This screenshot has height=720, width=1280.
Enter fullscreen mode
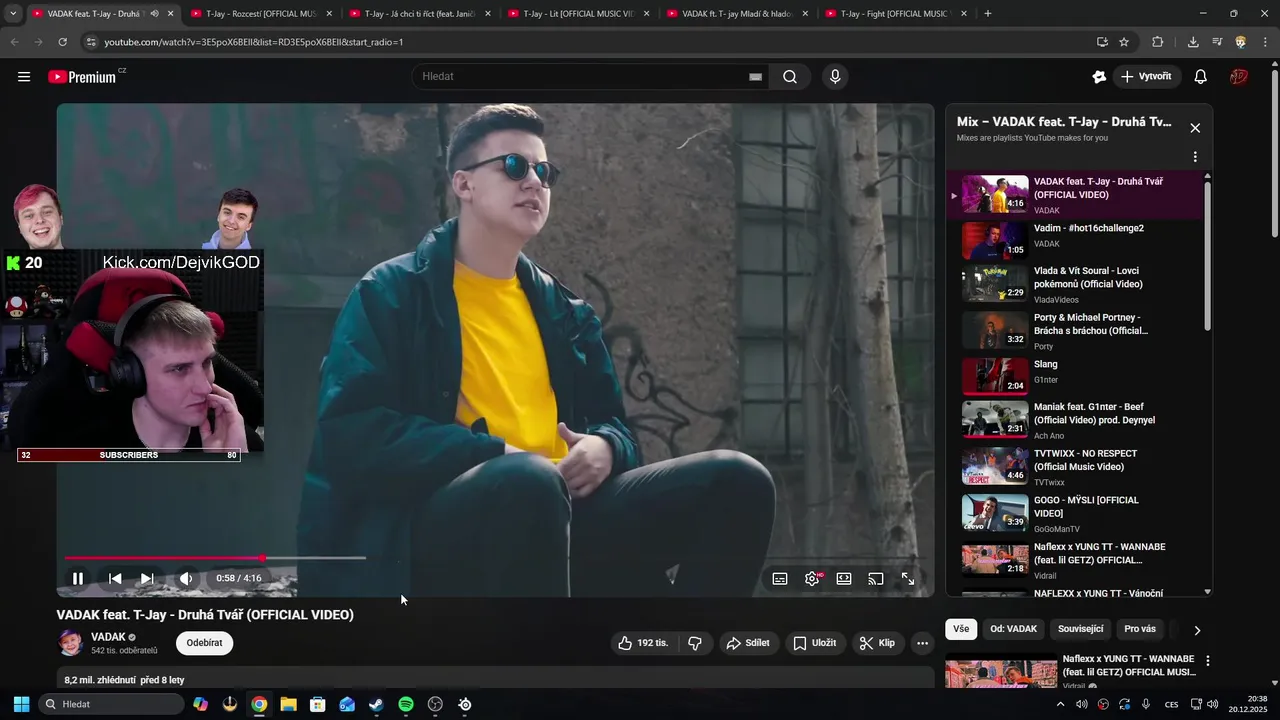908,578
